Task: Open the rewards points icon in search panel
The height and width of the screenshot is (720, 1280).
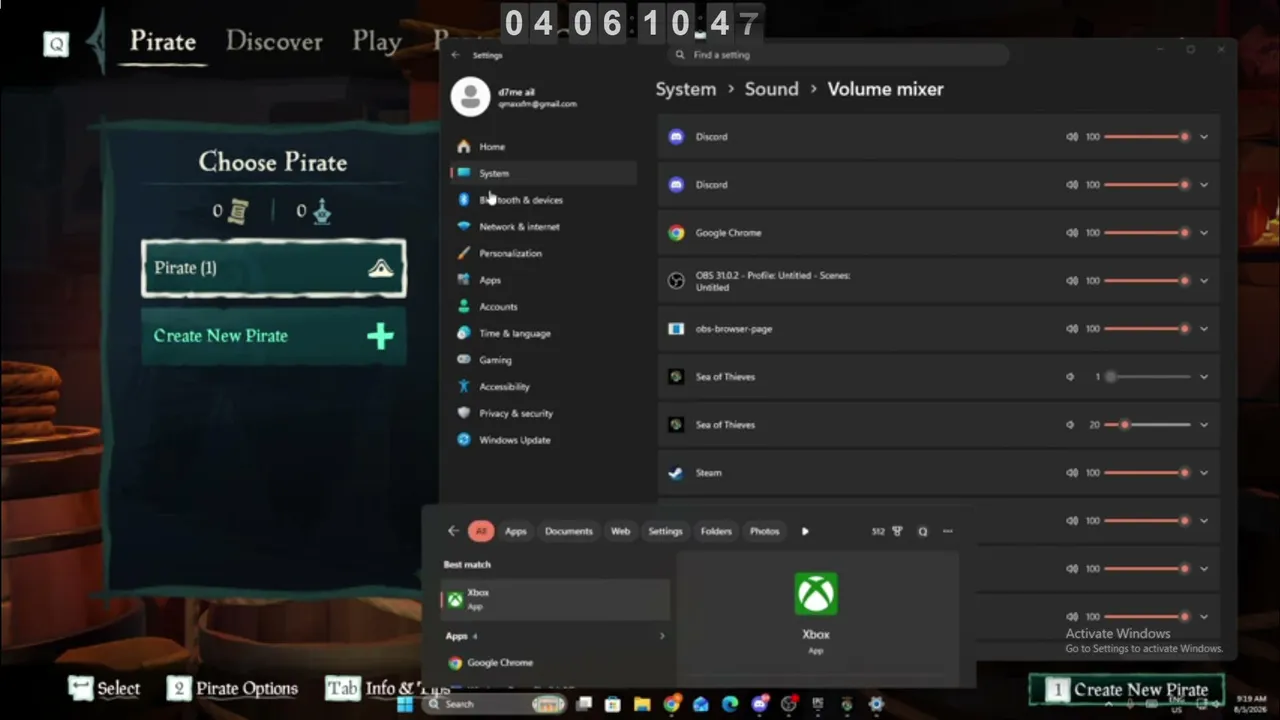Action: [x=897, y=531]
